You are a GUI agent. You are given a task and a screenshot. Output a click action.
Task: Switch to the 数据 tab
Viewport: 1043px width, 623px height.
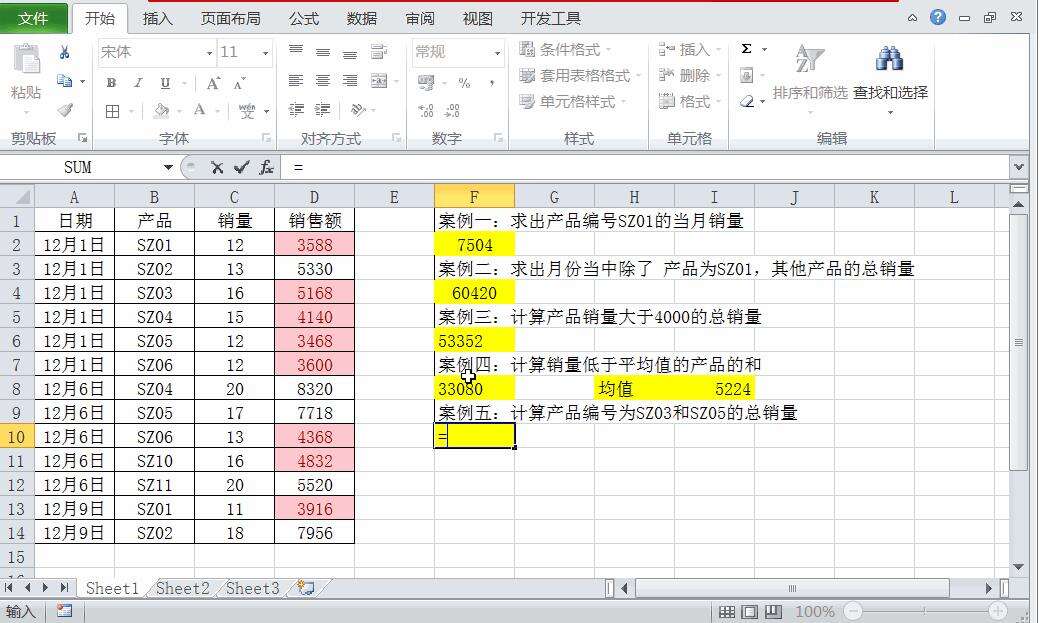(362, 19)
